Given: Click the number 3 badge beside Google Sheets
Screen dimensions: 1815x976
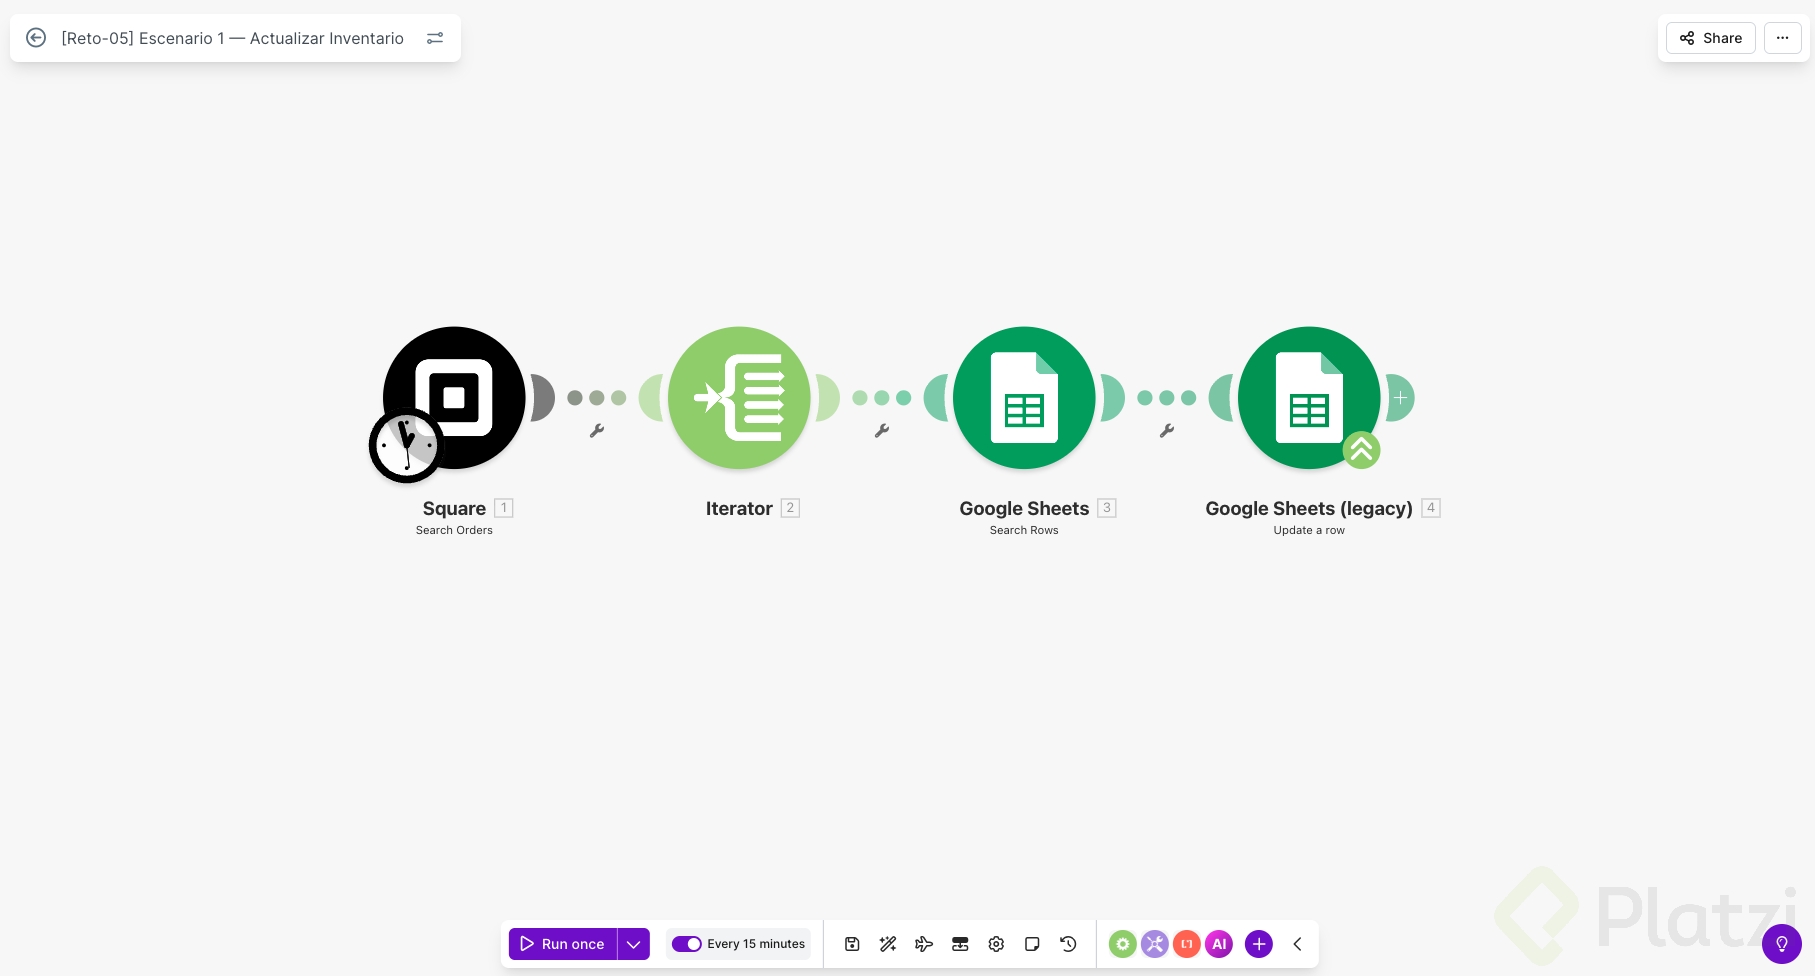Looking at the screenshot, I should [1107, 508].
